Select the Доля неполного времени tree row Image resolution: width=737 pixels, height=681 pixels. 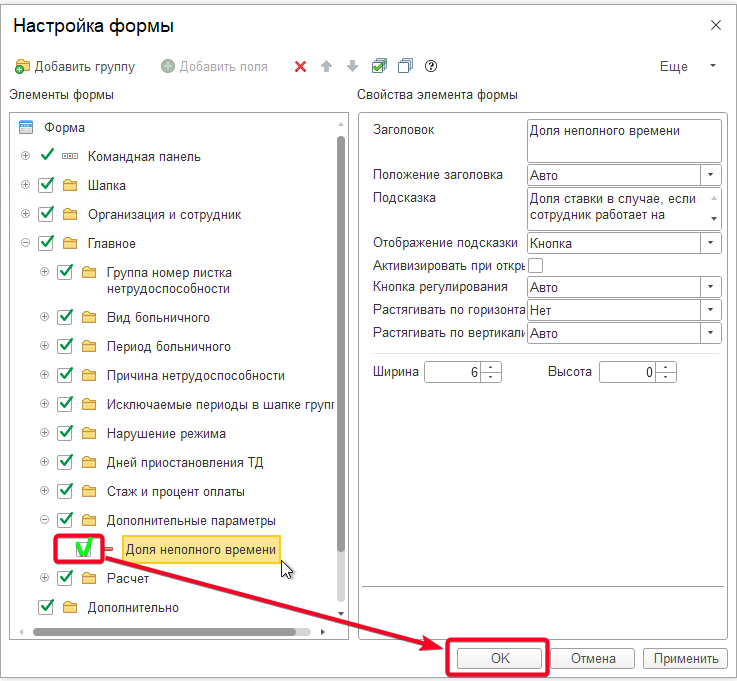pyautogui.click(x=201, y=549)
